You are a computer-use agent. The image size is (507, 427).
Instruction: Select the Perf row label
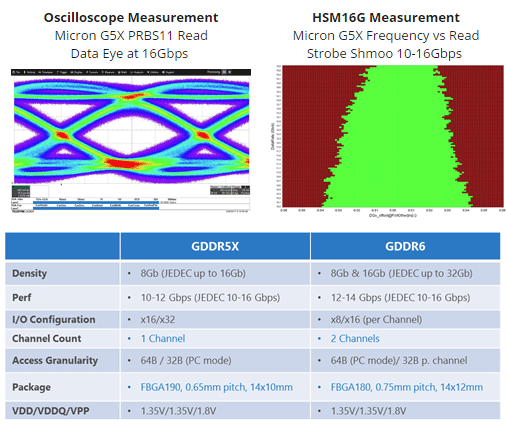click(x=22, y=297)
